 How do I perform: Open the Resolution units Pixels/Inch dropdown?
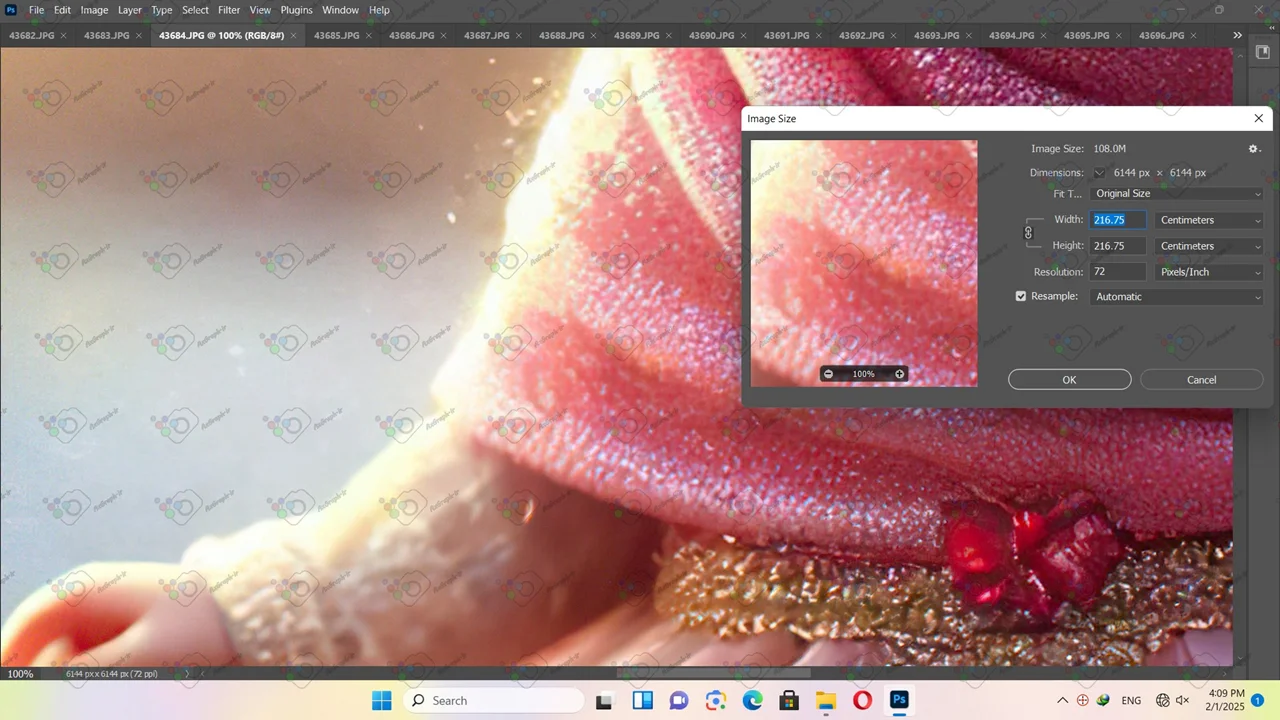pyautogui.click(x=1209, y=272)
